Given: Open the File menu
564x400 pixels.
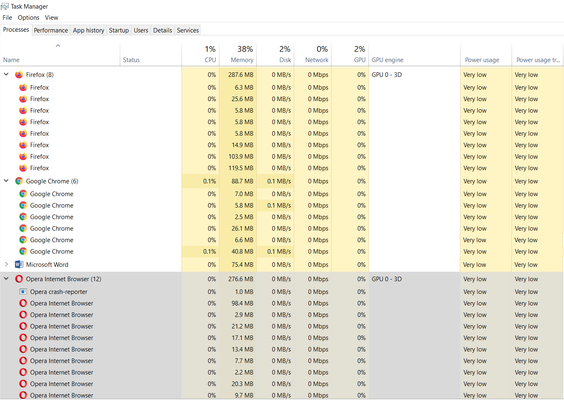Looking at the screenshot, I should [7, 18].
